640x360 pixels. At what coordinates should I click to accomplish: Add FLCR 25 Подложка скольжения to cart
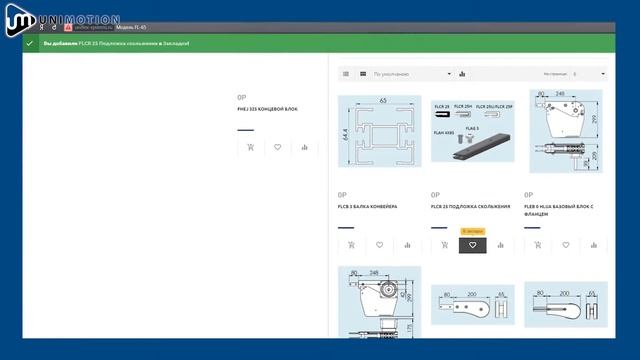coord(444,245)
